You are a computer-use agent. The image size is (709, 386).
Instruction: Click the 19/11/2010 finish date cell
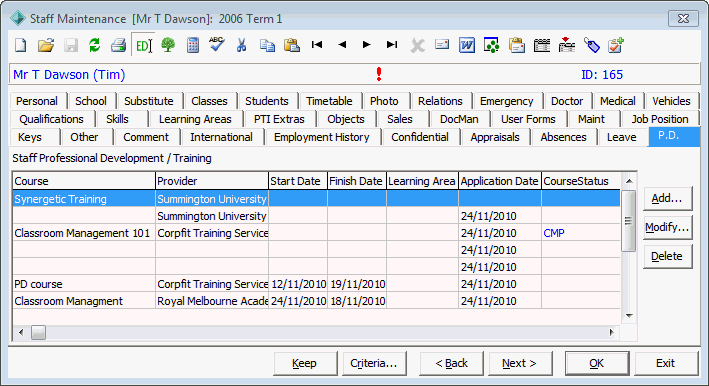(x=358, y=284)
